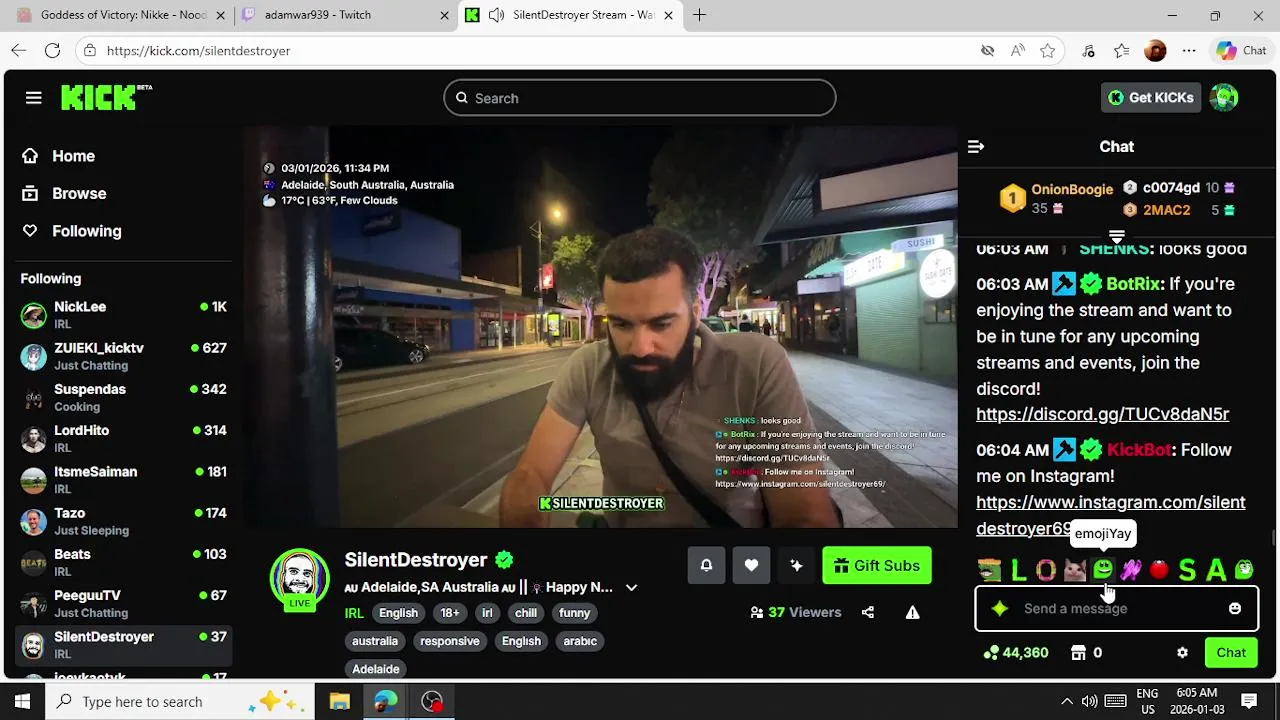Open Tazo Just Sleeping channel

[x=124, y=521]
